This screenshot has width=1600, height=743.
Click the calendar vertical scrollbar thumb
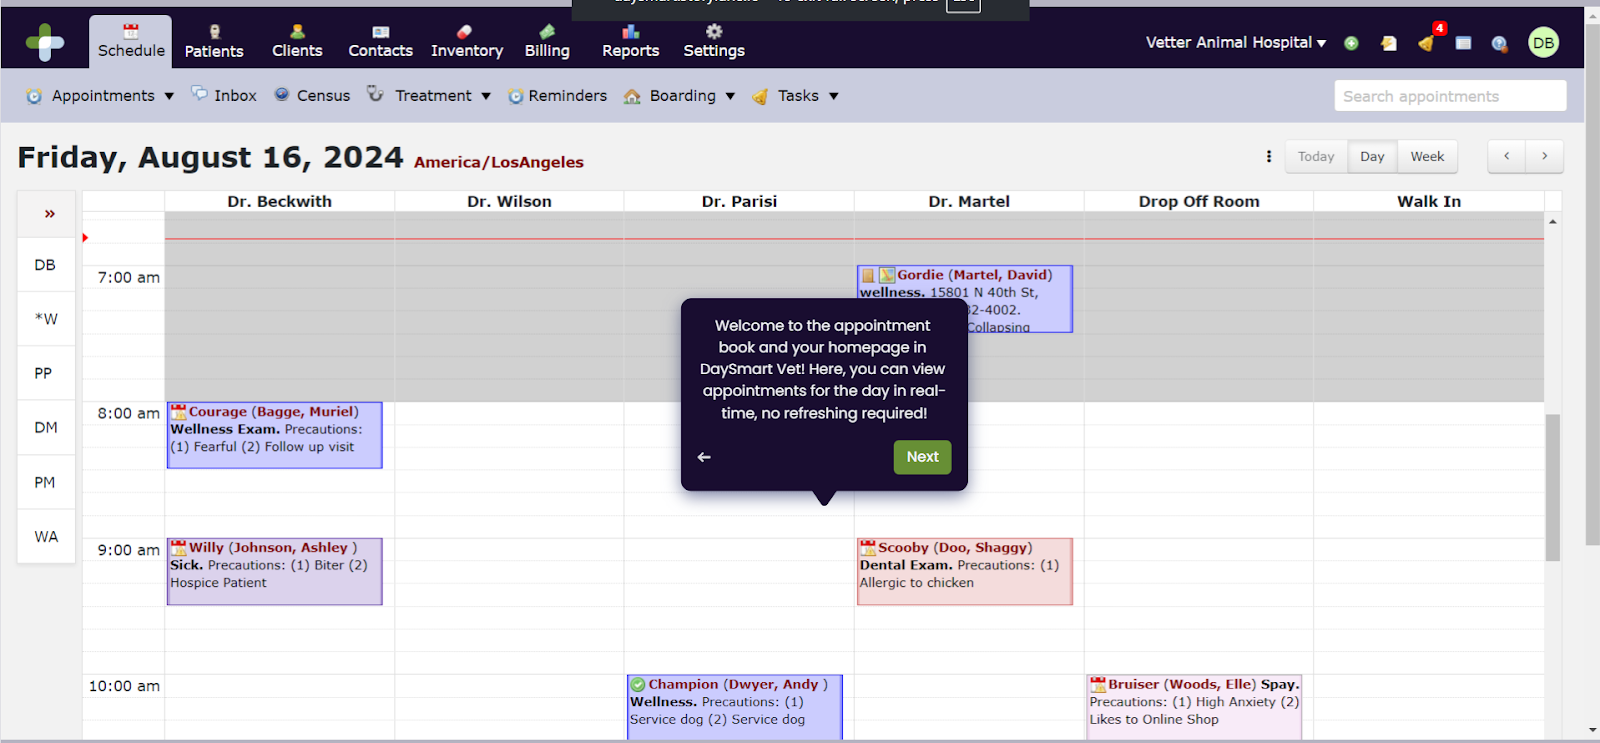(x=1552, y=487)
